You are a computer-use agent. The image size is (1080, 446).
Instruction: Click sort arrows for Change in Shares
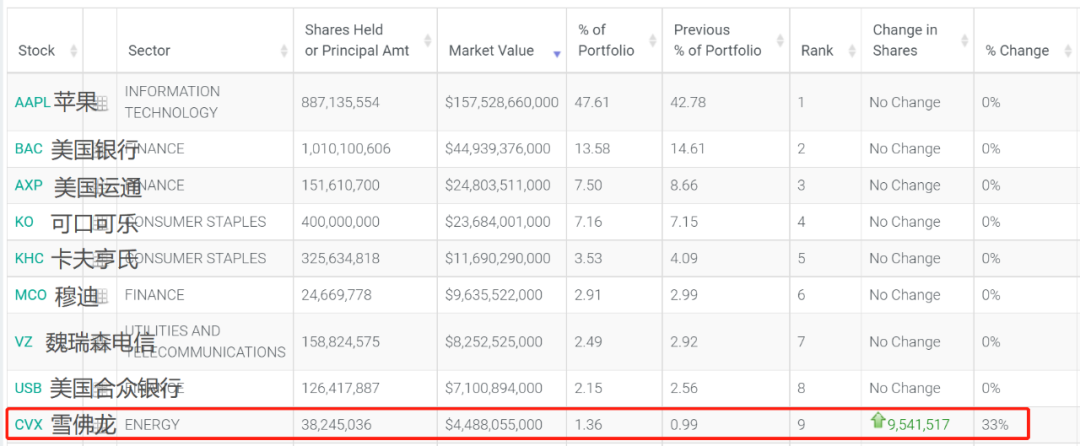tap(963, 40)
